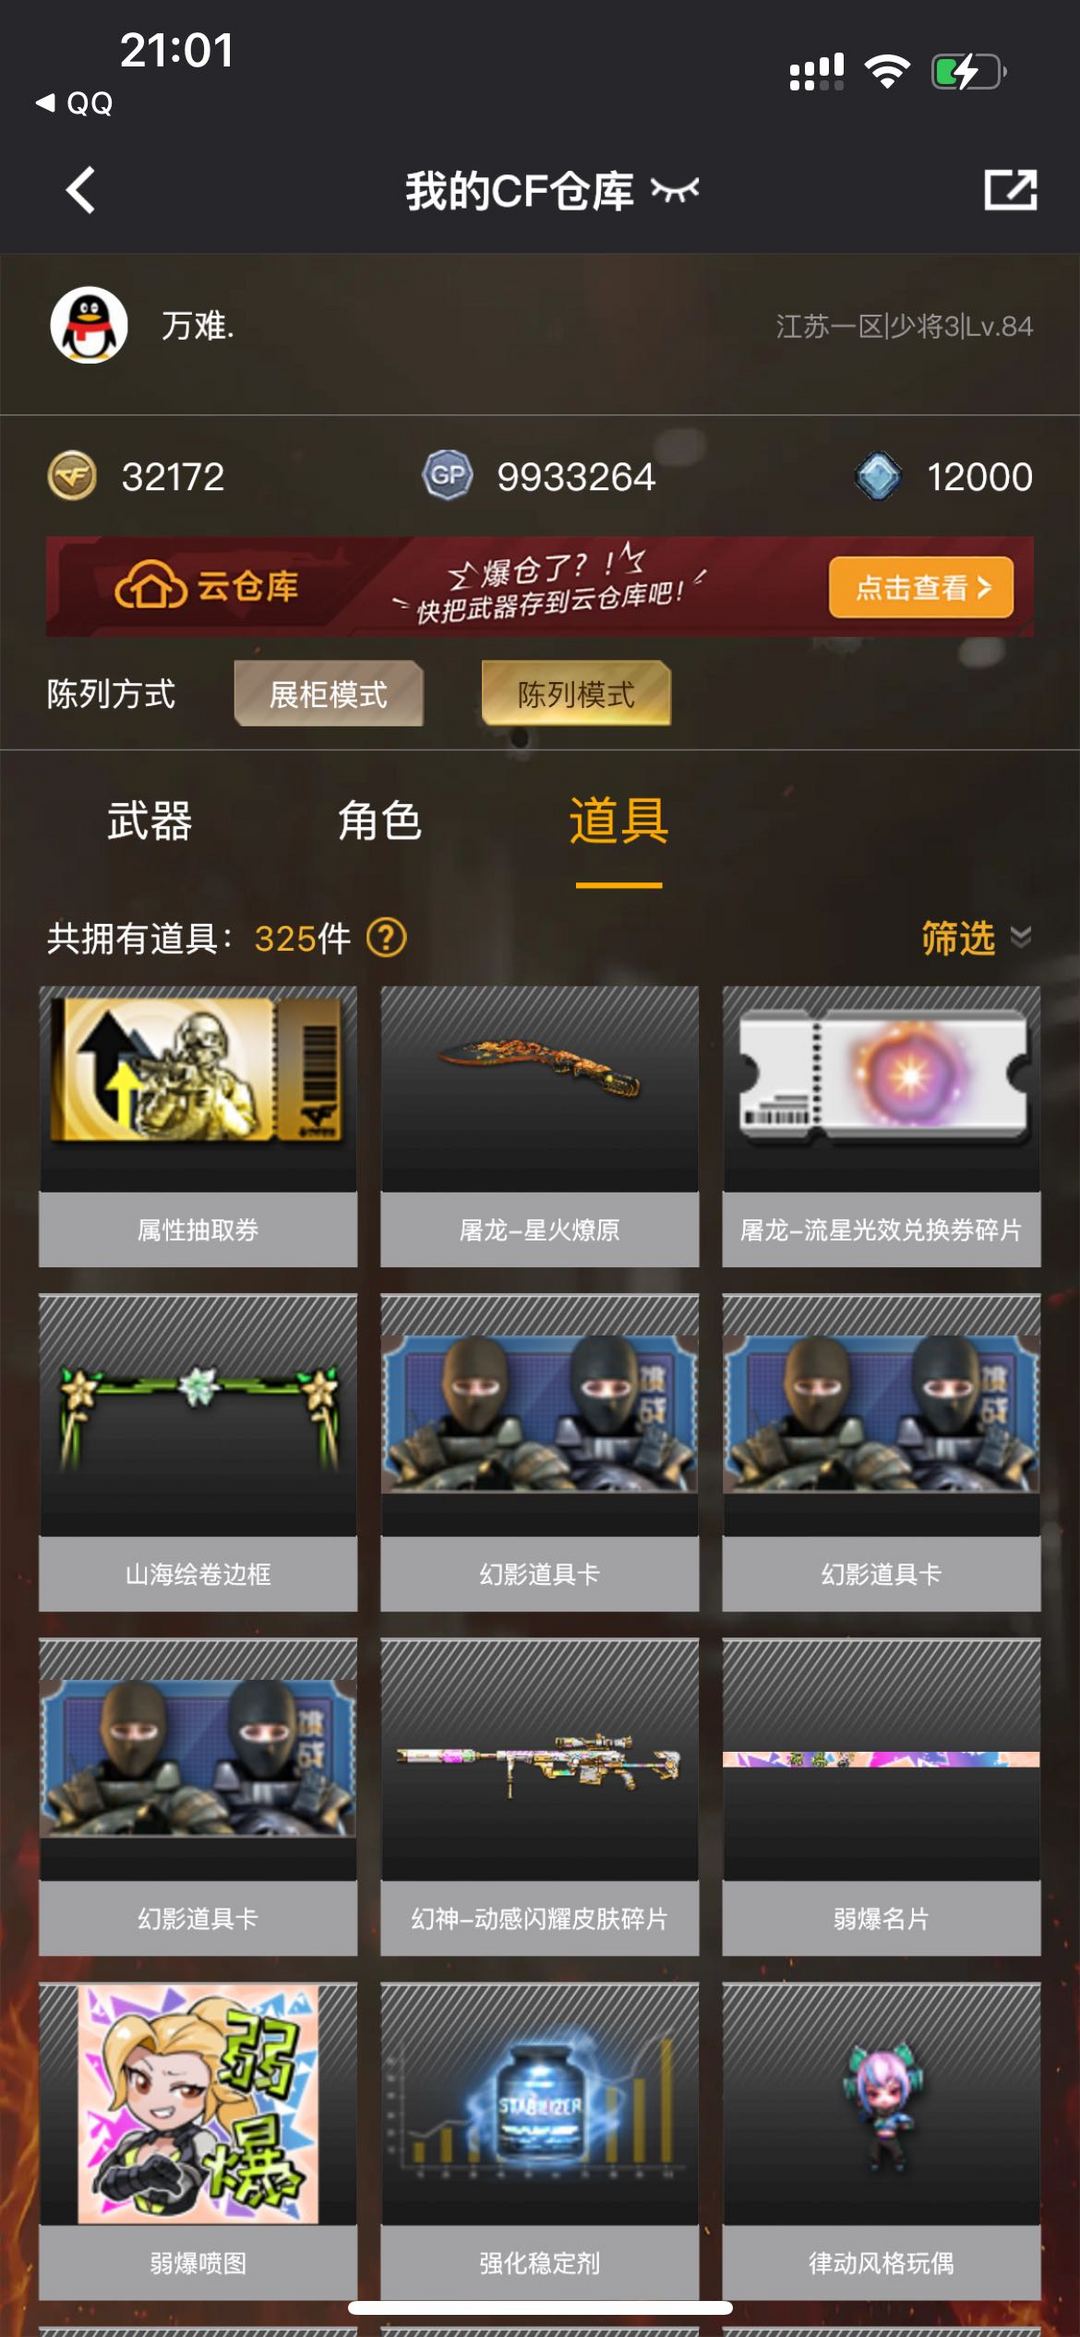Click the 点击查看 button
1080x2337 pixels.
pyautogui.click(x=921, y=587)
